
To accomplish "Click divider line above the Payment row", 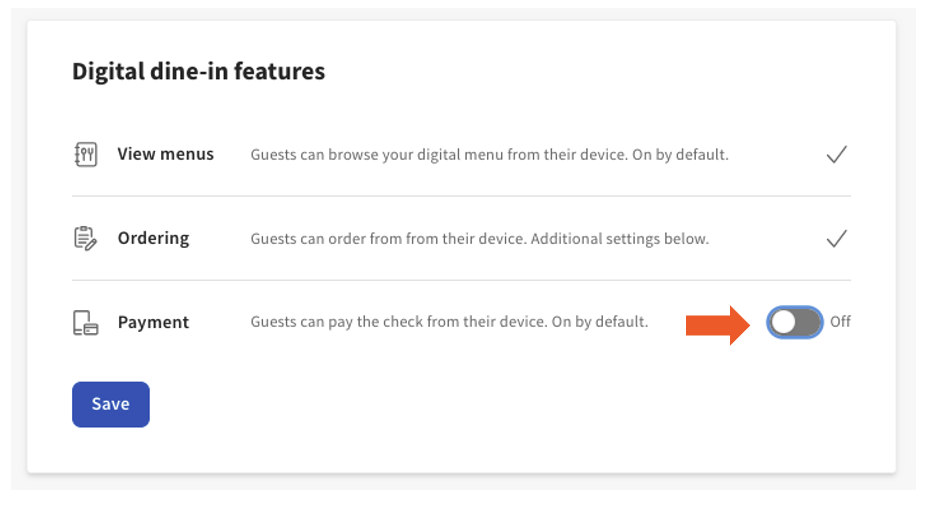I will point(461,281).
